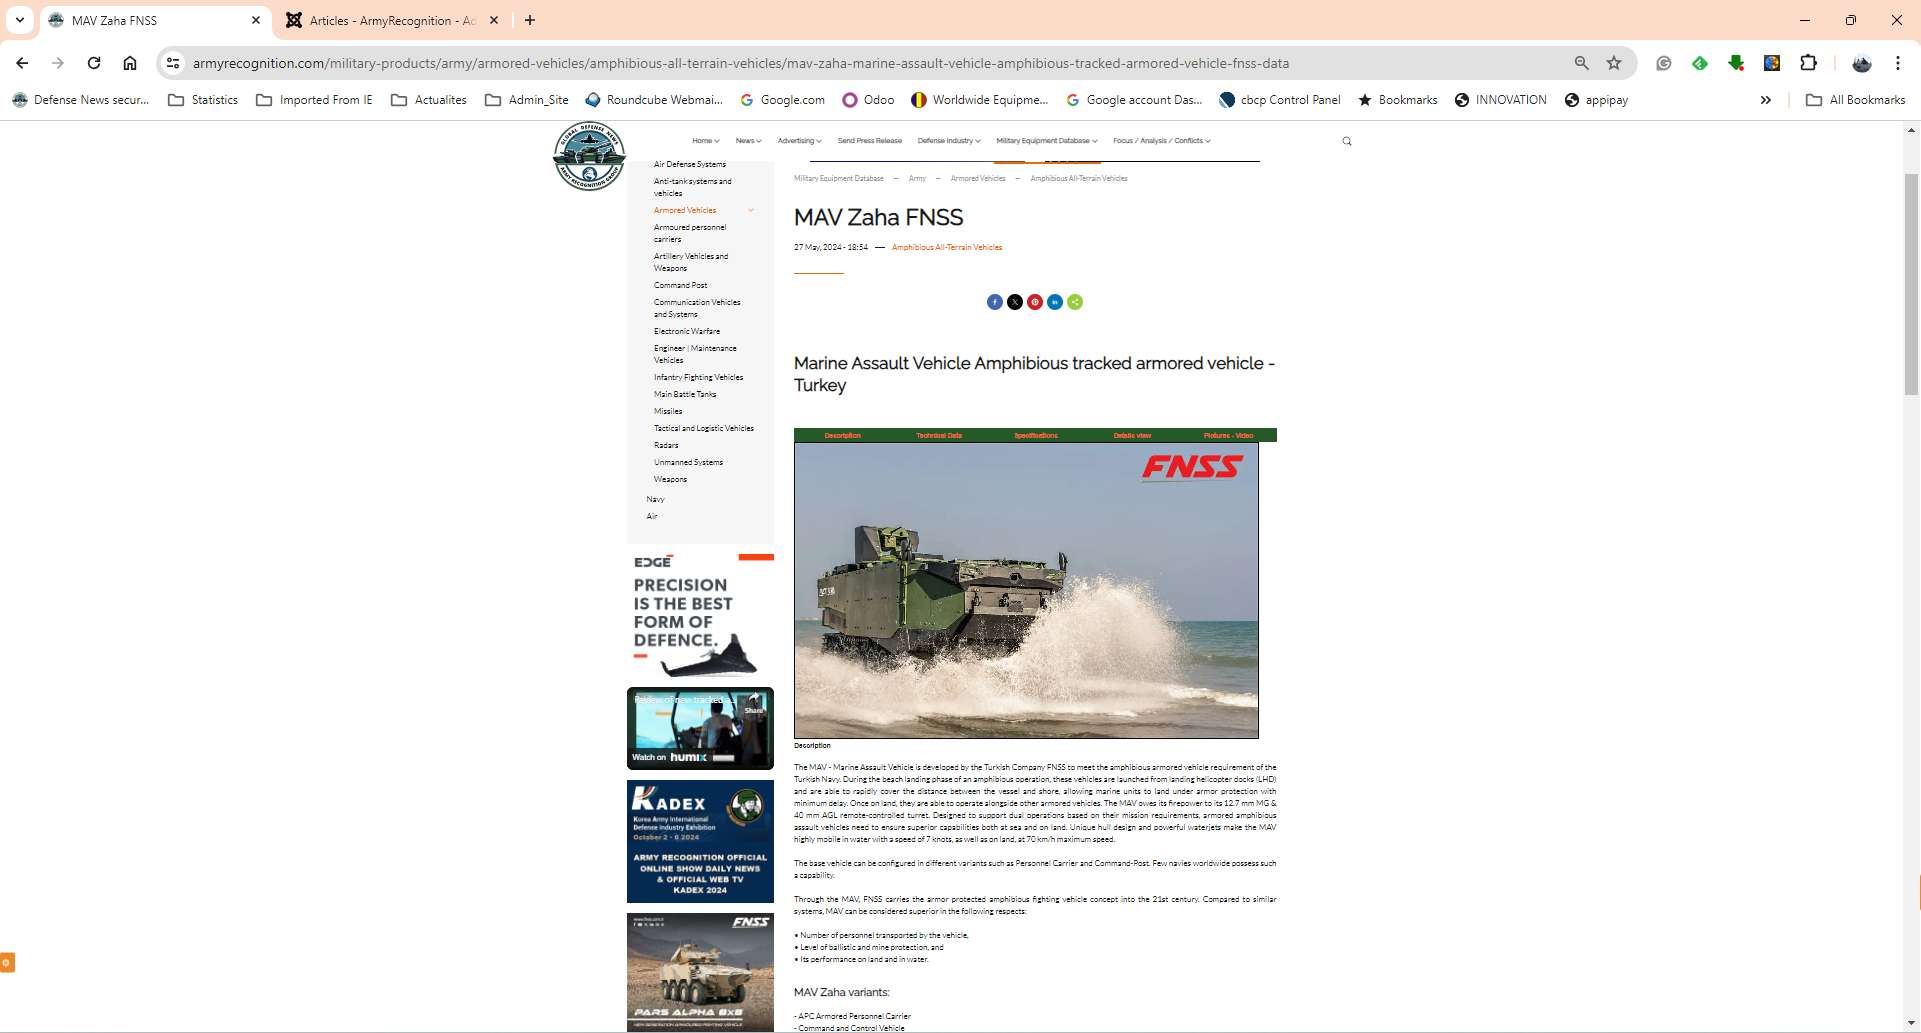Share article on Facebook

[994, 302]
